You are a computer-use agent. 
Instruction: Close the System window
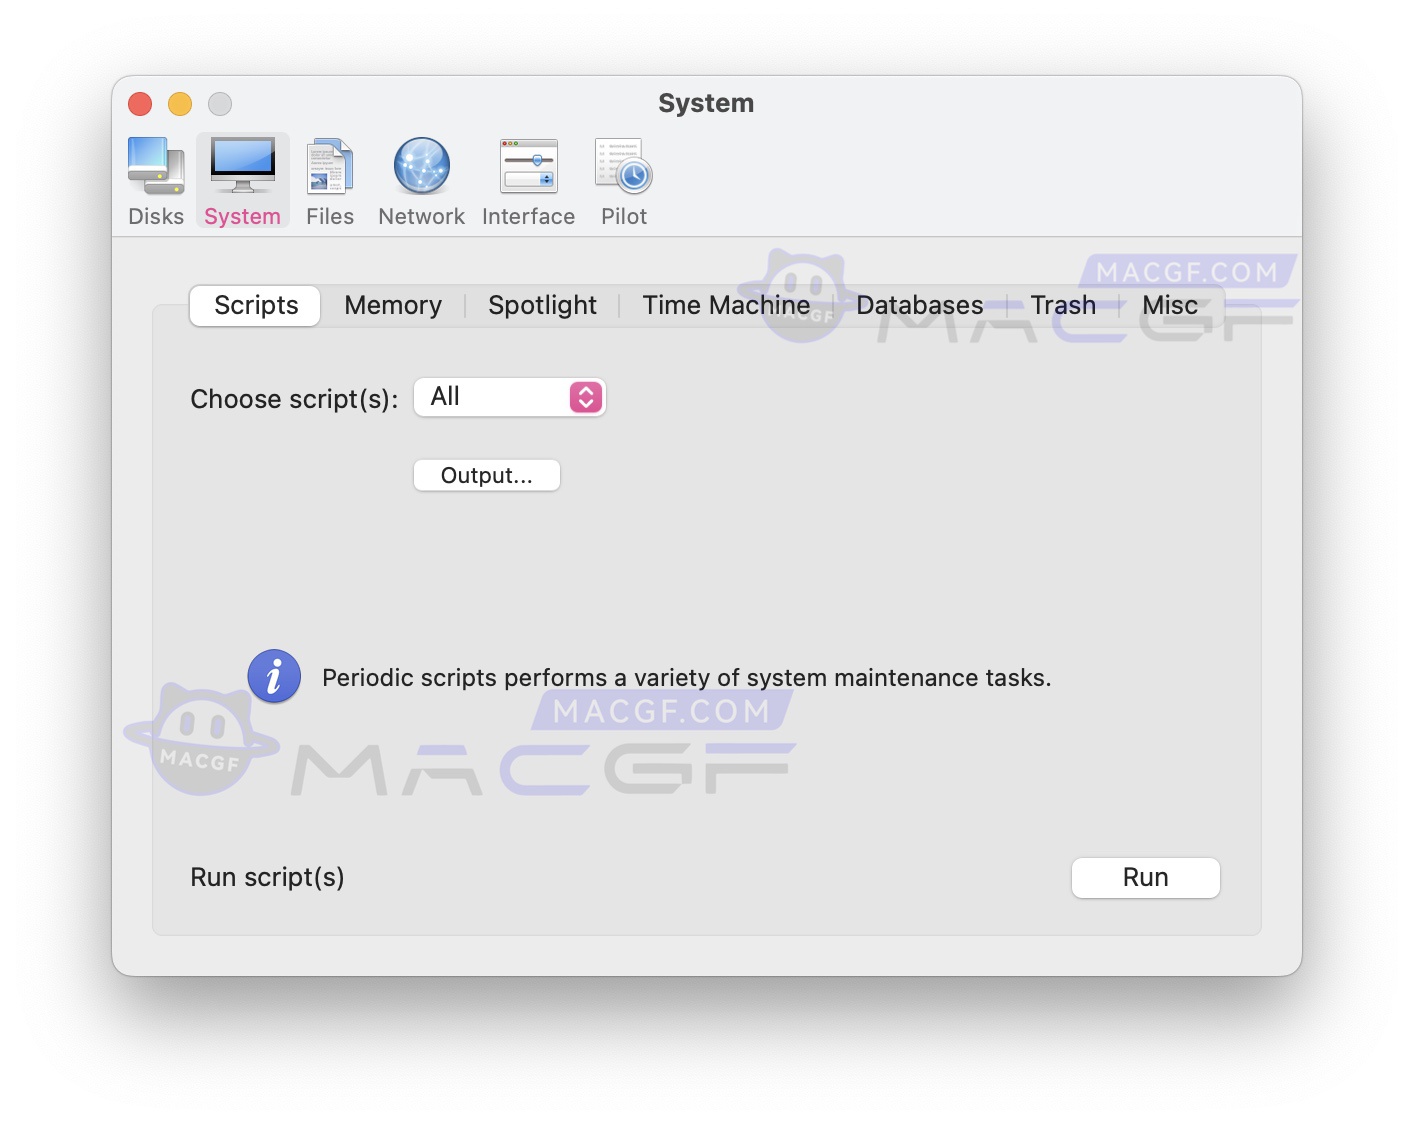click(140, 103)
